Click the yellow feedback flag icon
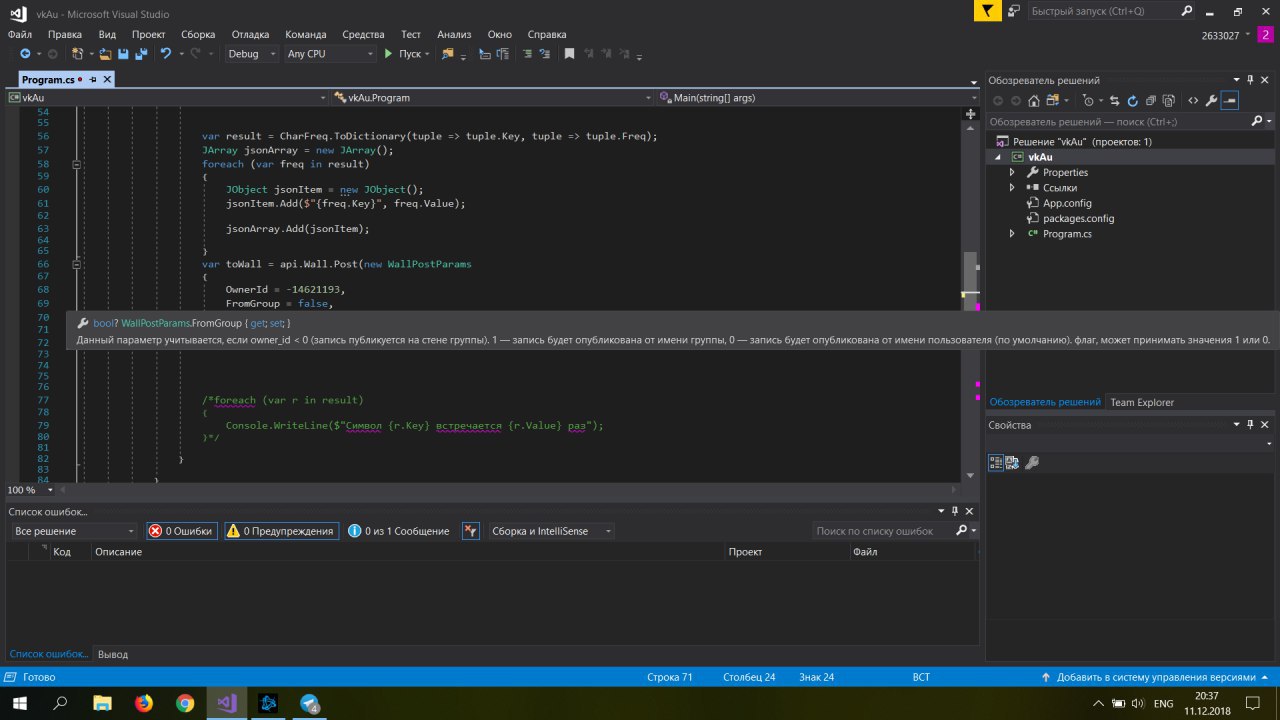 coord(988,11)
